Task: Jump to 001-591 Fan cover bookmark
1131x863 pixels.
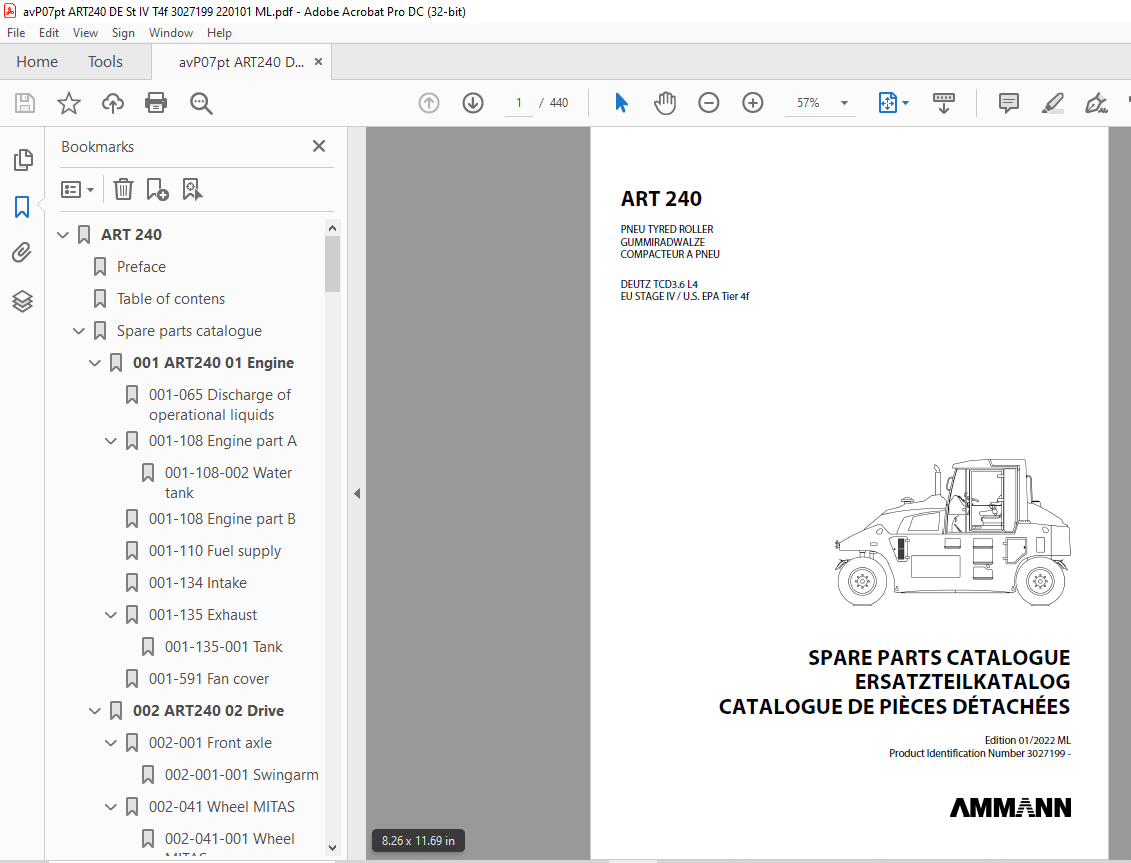Action: coord(208,679)
